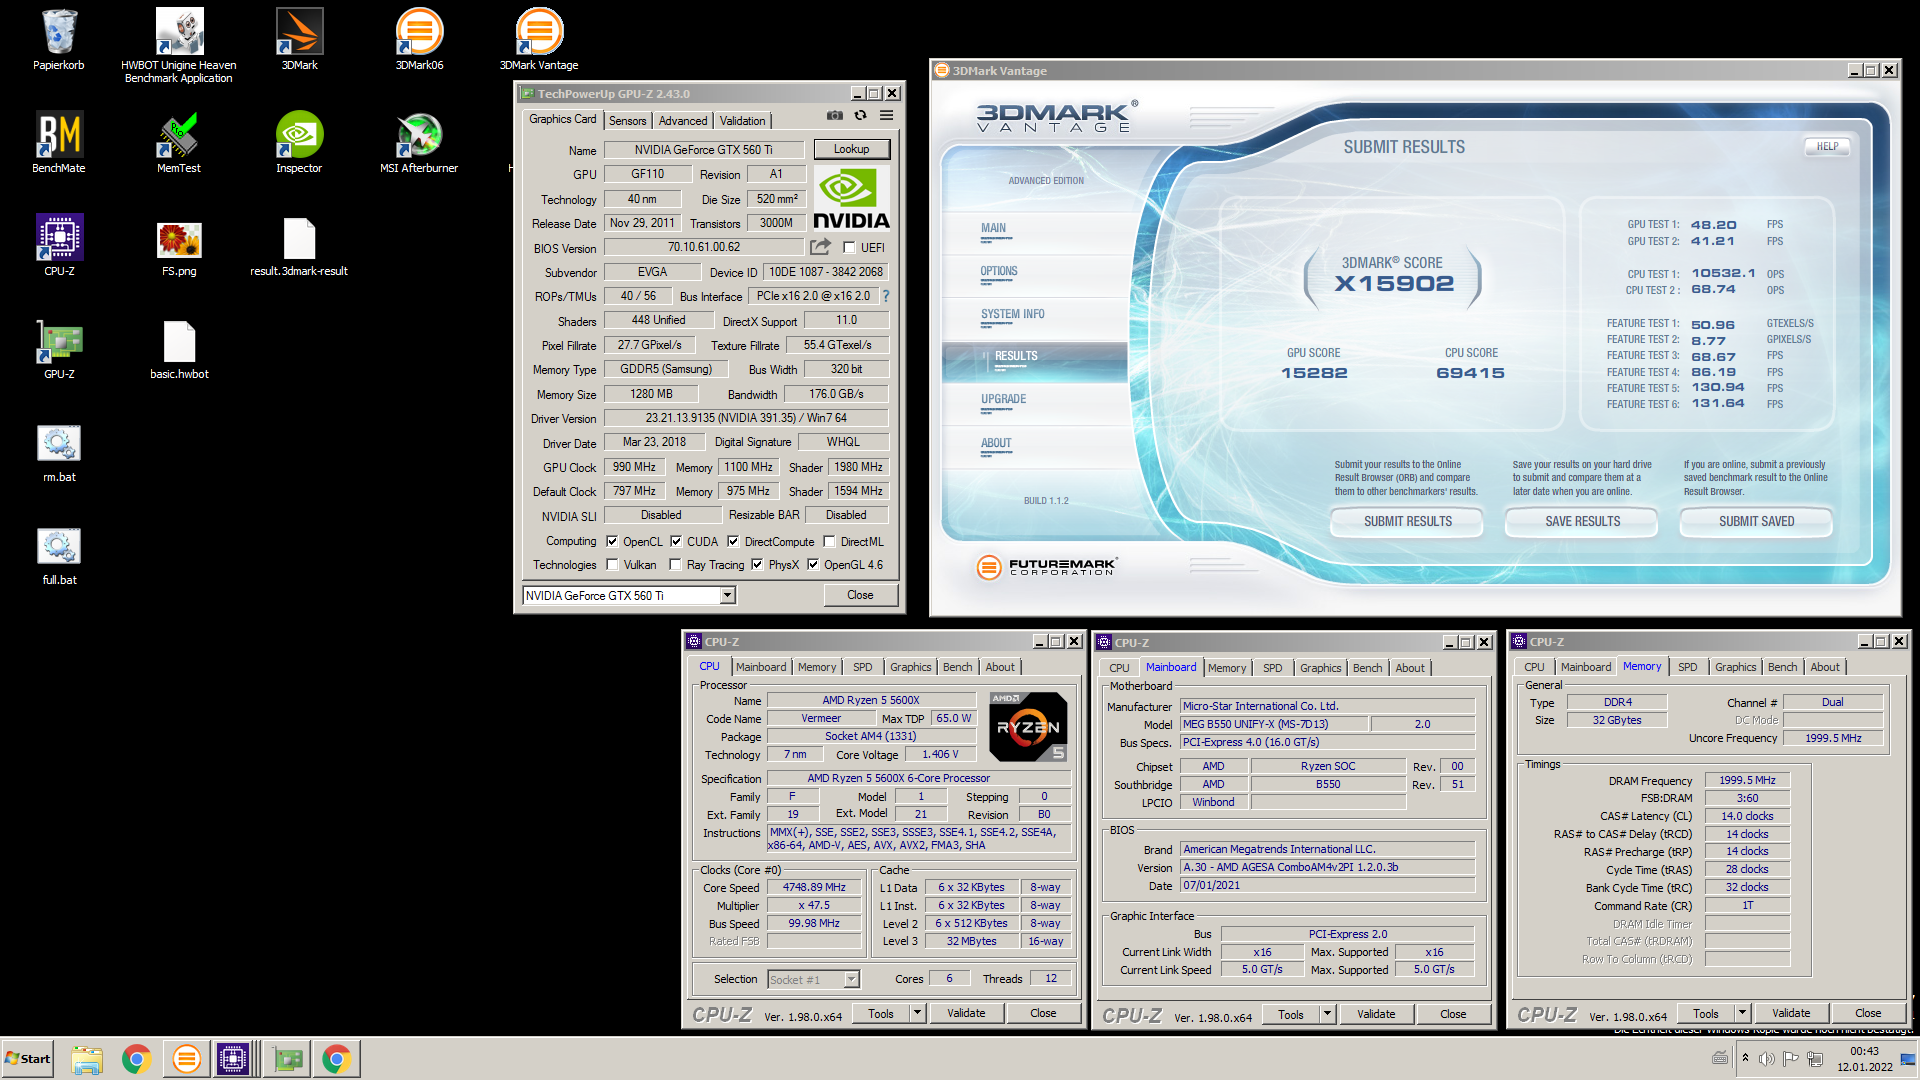This screenshot has height=1080, width=1920.
Task: Launch HWBOT Unigine Heaven Benchmark shortcut
Action: [179, 45]
